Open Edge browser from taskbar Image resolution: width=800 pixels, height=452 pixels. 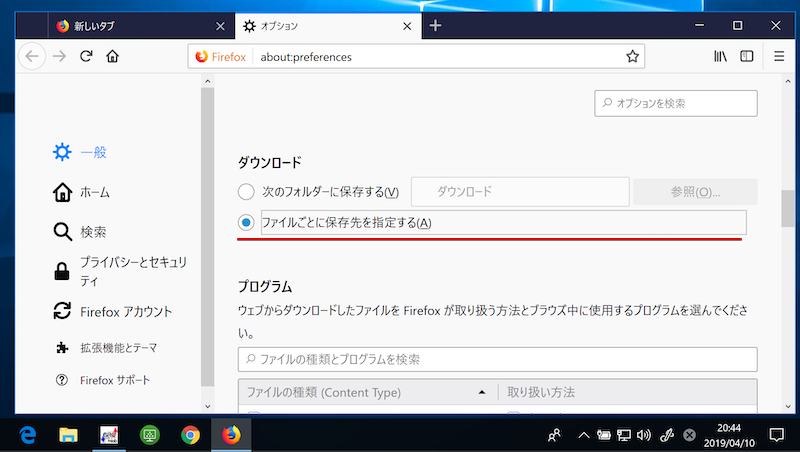(28, 435)
